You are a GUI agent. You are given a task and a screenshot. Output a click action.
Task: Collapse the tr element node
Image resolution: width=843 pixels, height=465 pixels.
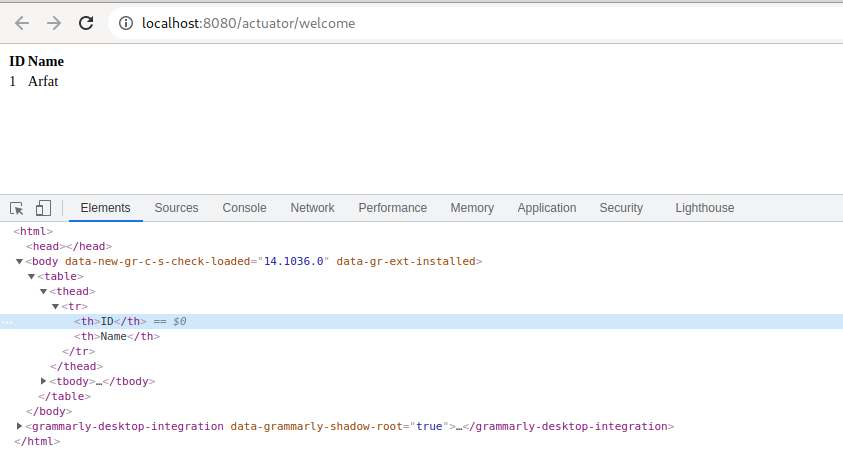coord(55,306)
